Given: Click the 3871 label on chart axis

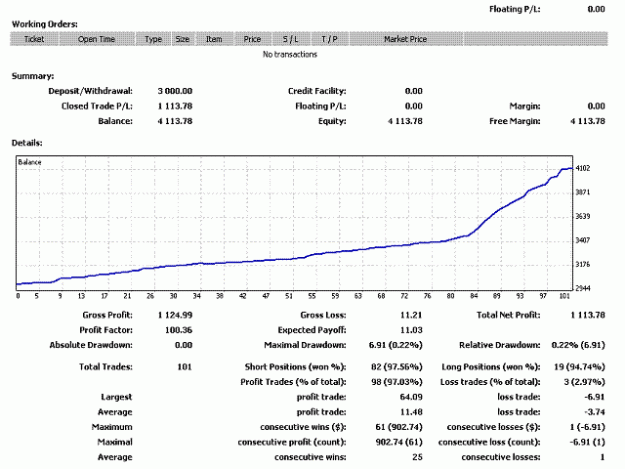Looking at the screenshot, I should click(x=583, y=192).
